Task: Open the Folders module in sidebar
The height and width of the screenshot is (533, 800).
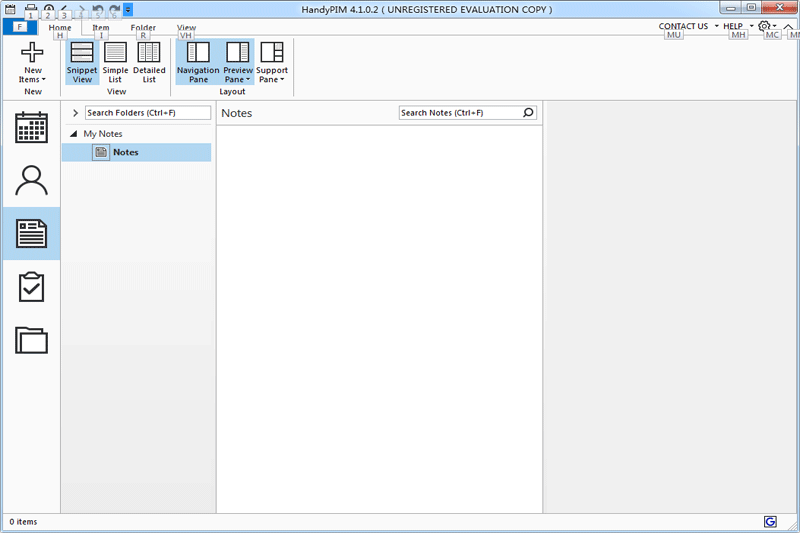Action: (x=31, y=340)
